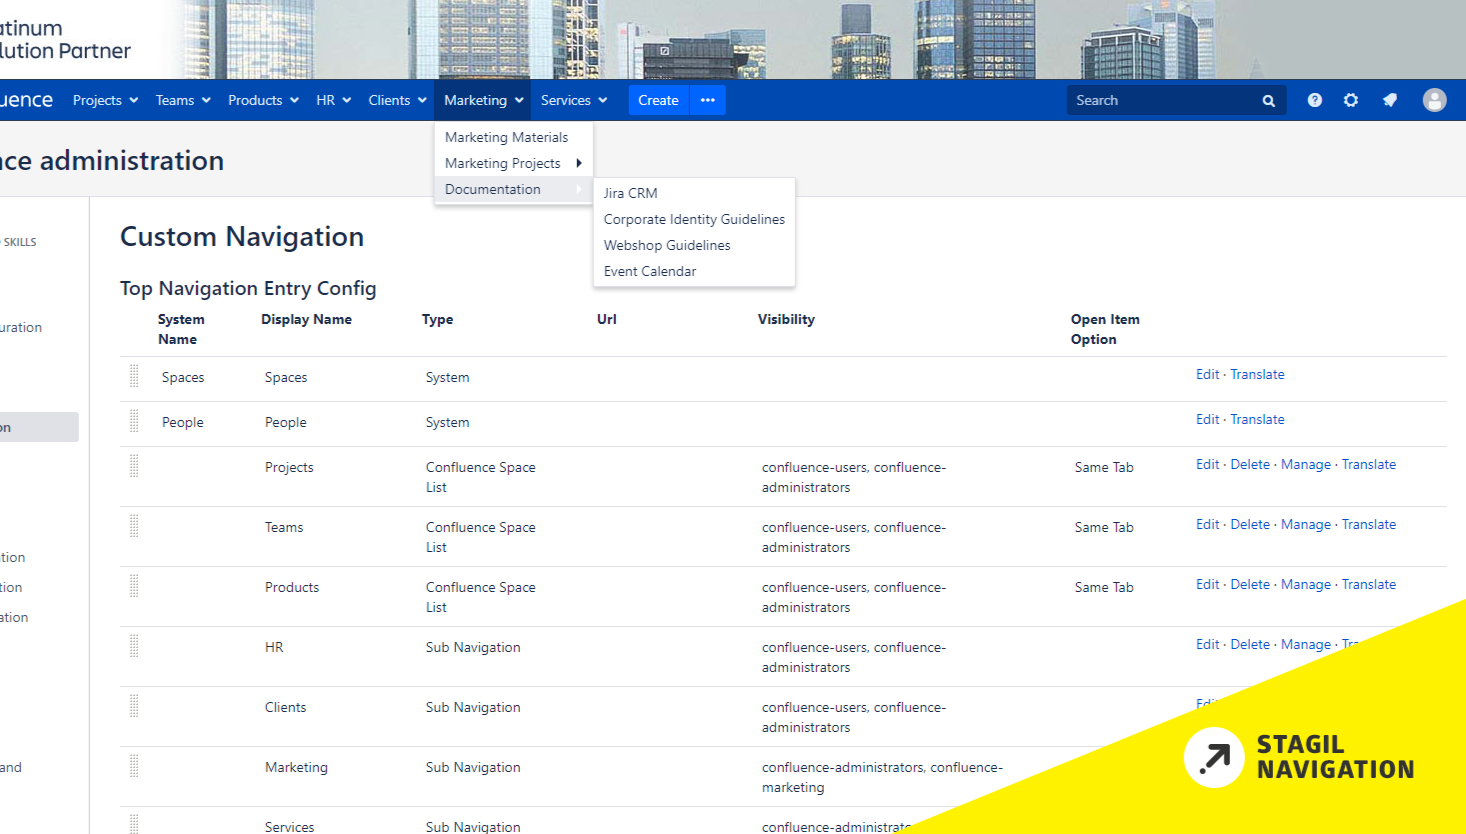Screen dimensions: 1466x834
Task: Click Edit link for the Spaces row
Action: pyautogui.click(x=1207, y=374)
